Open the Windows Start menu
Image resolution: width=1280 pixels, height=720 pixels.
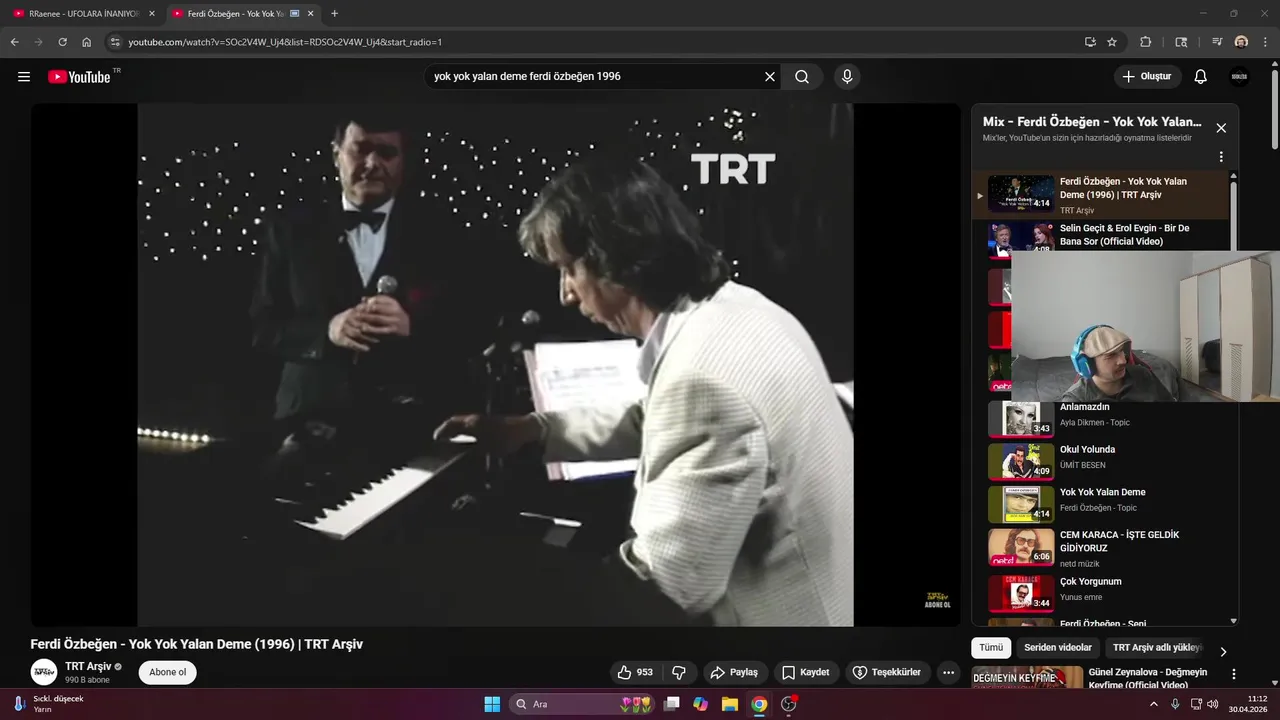tap(492, 704)
